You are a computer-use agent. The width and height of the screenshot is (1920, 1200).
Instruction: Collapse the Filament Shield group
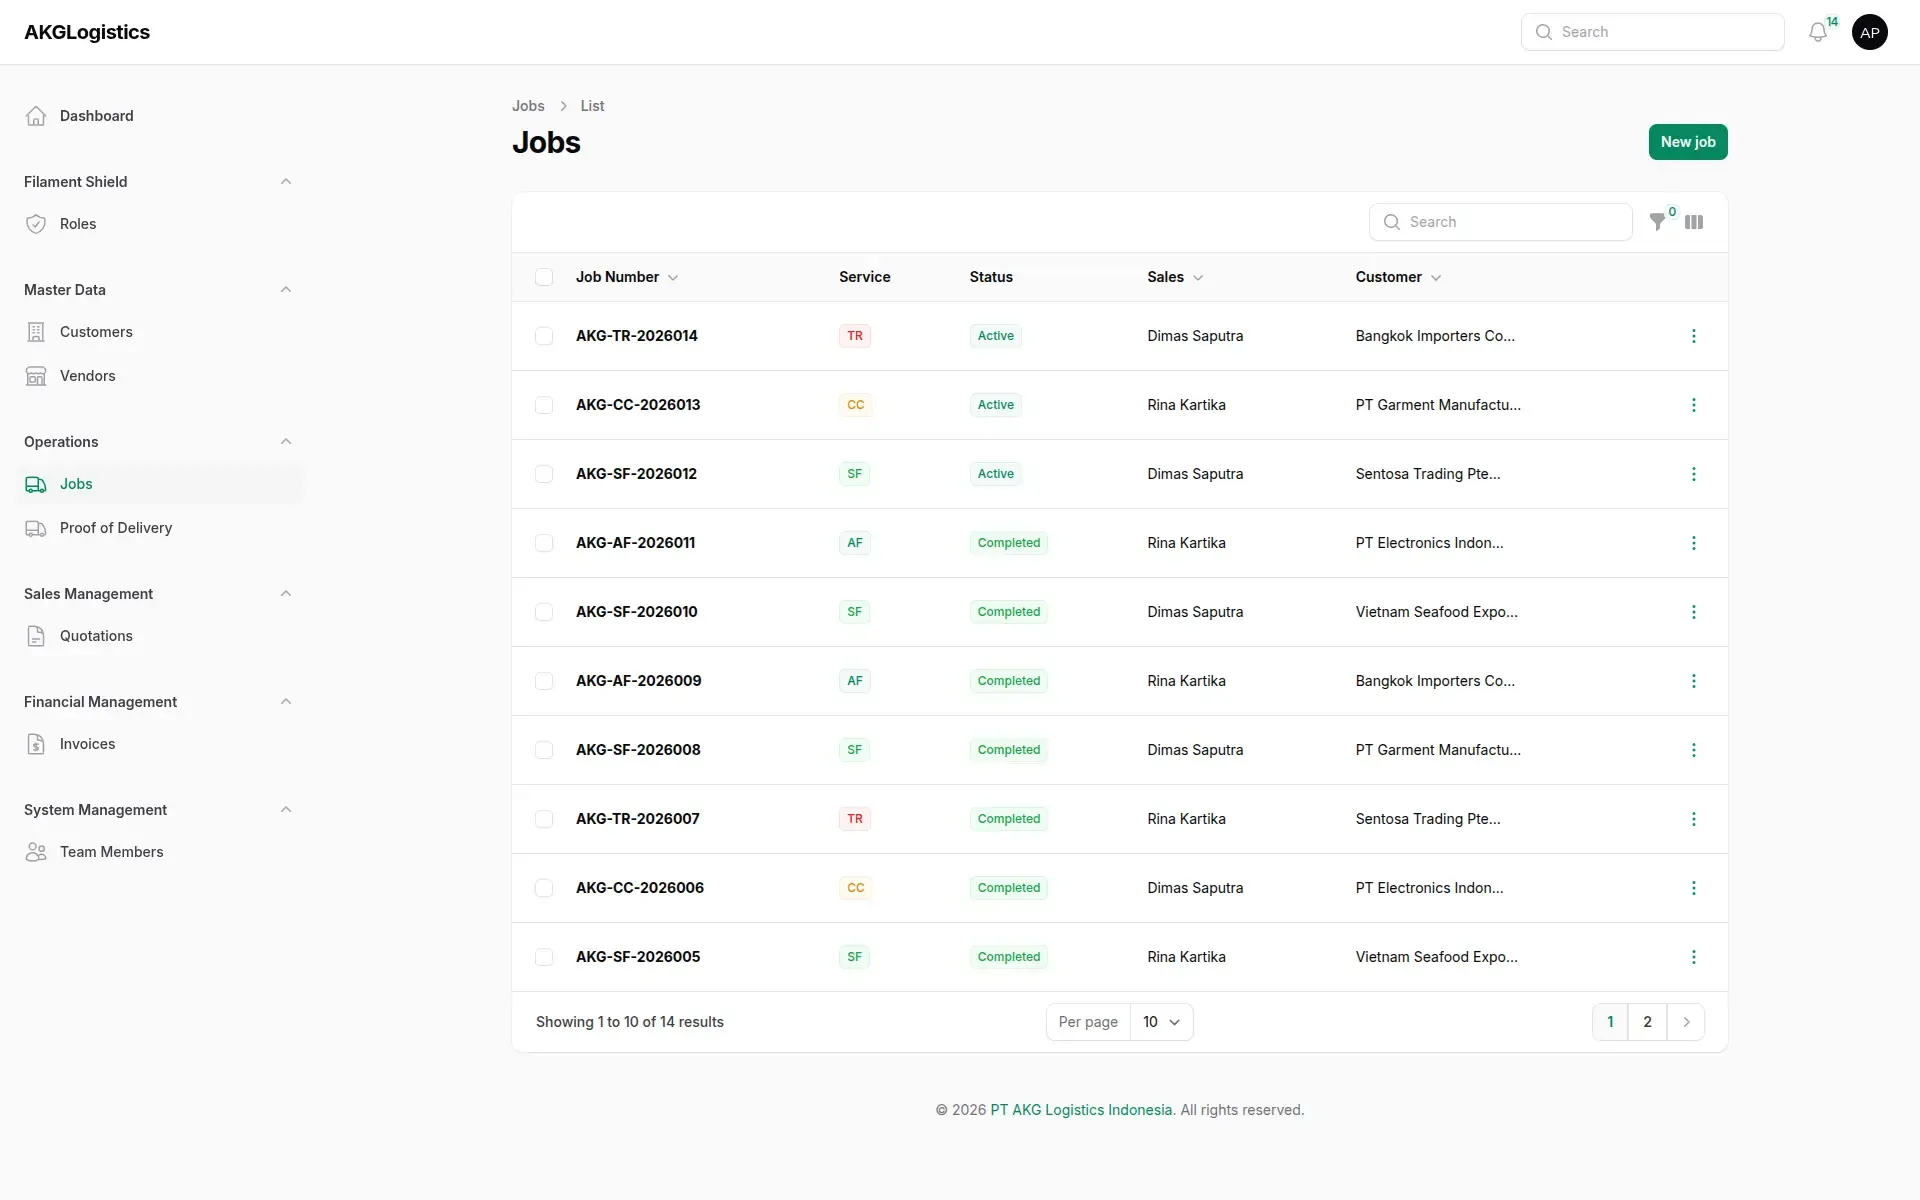coord(286,182)
